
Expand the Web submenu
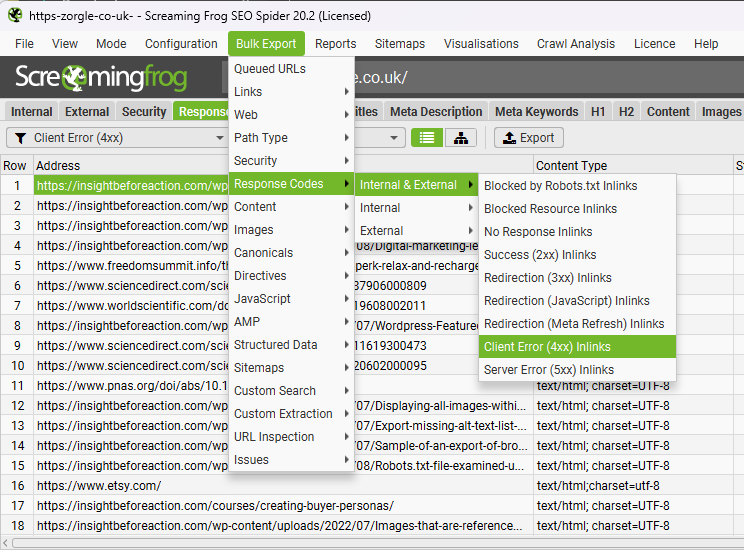click(x=291, y=114)
